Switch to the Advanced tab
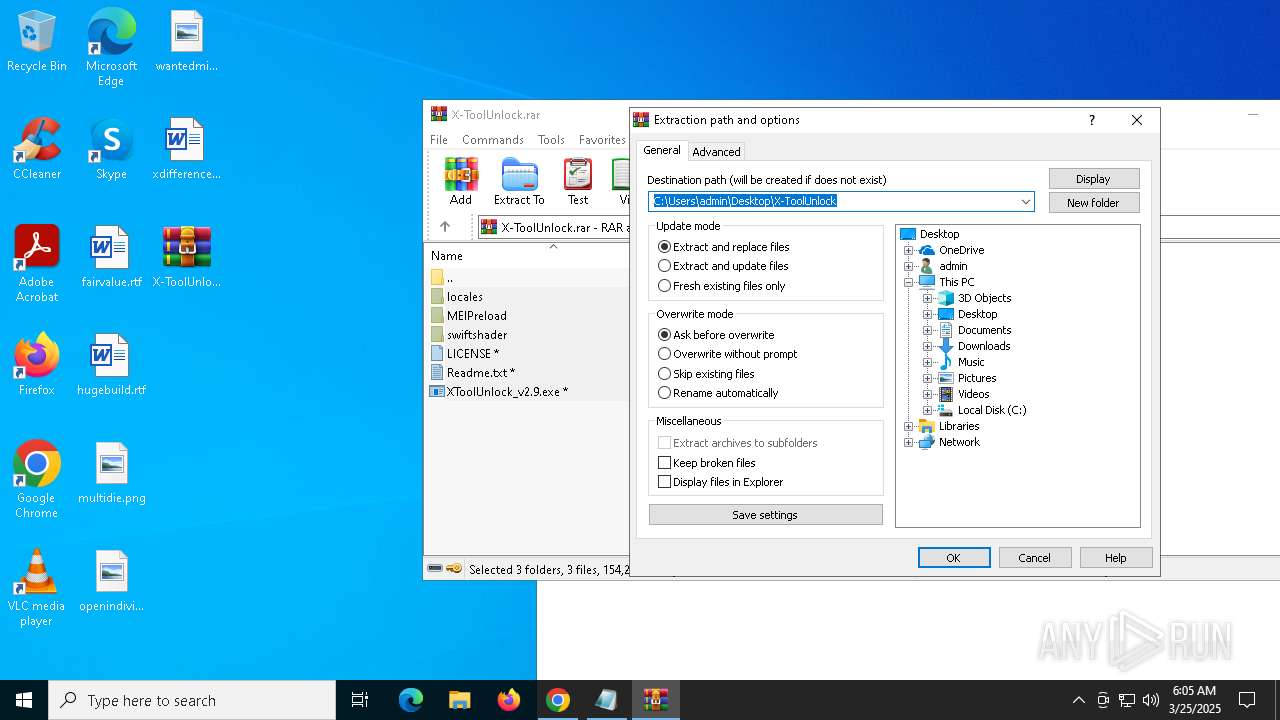Image resolution: width=1280 pixels, height=720 pixels. click(x=716, y=152)
